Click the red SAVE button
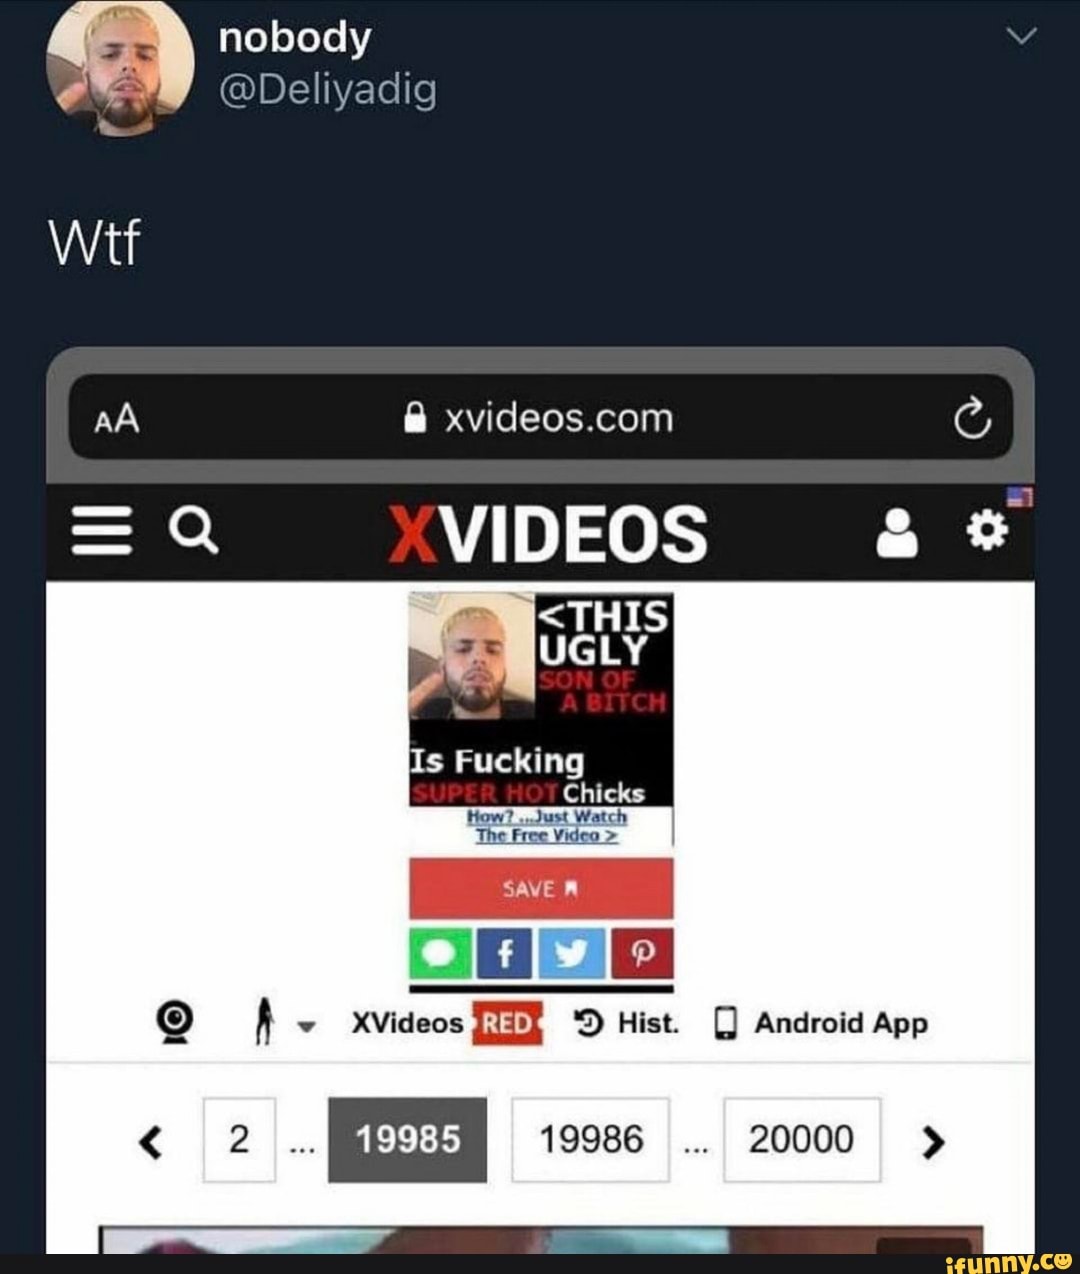 click(541, 888)
